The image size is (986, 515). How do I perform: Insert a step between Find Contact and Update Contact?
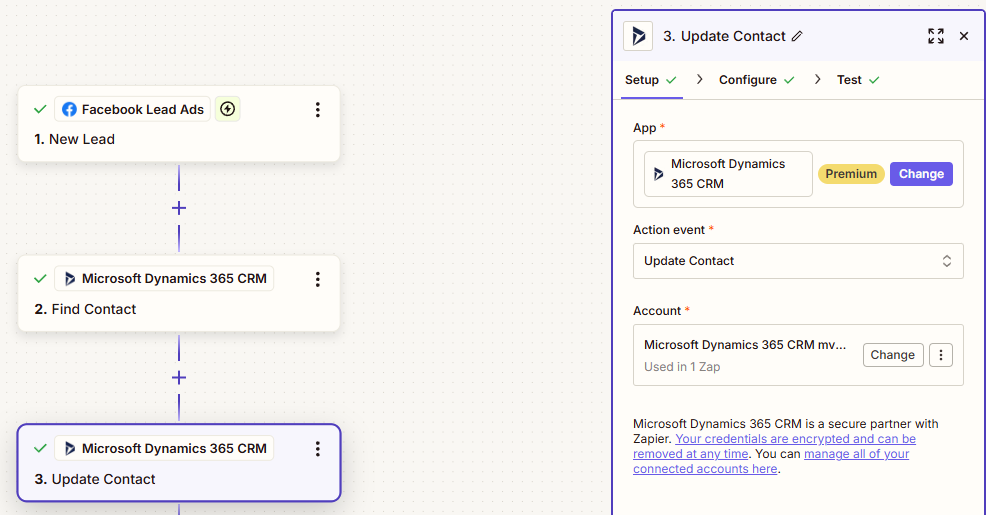click(179, 378)
